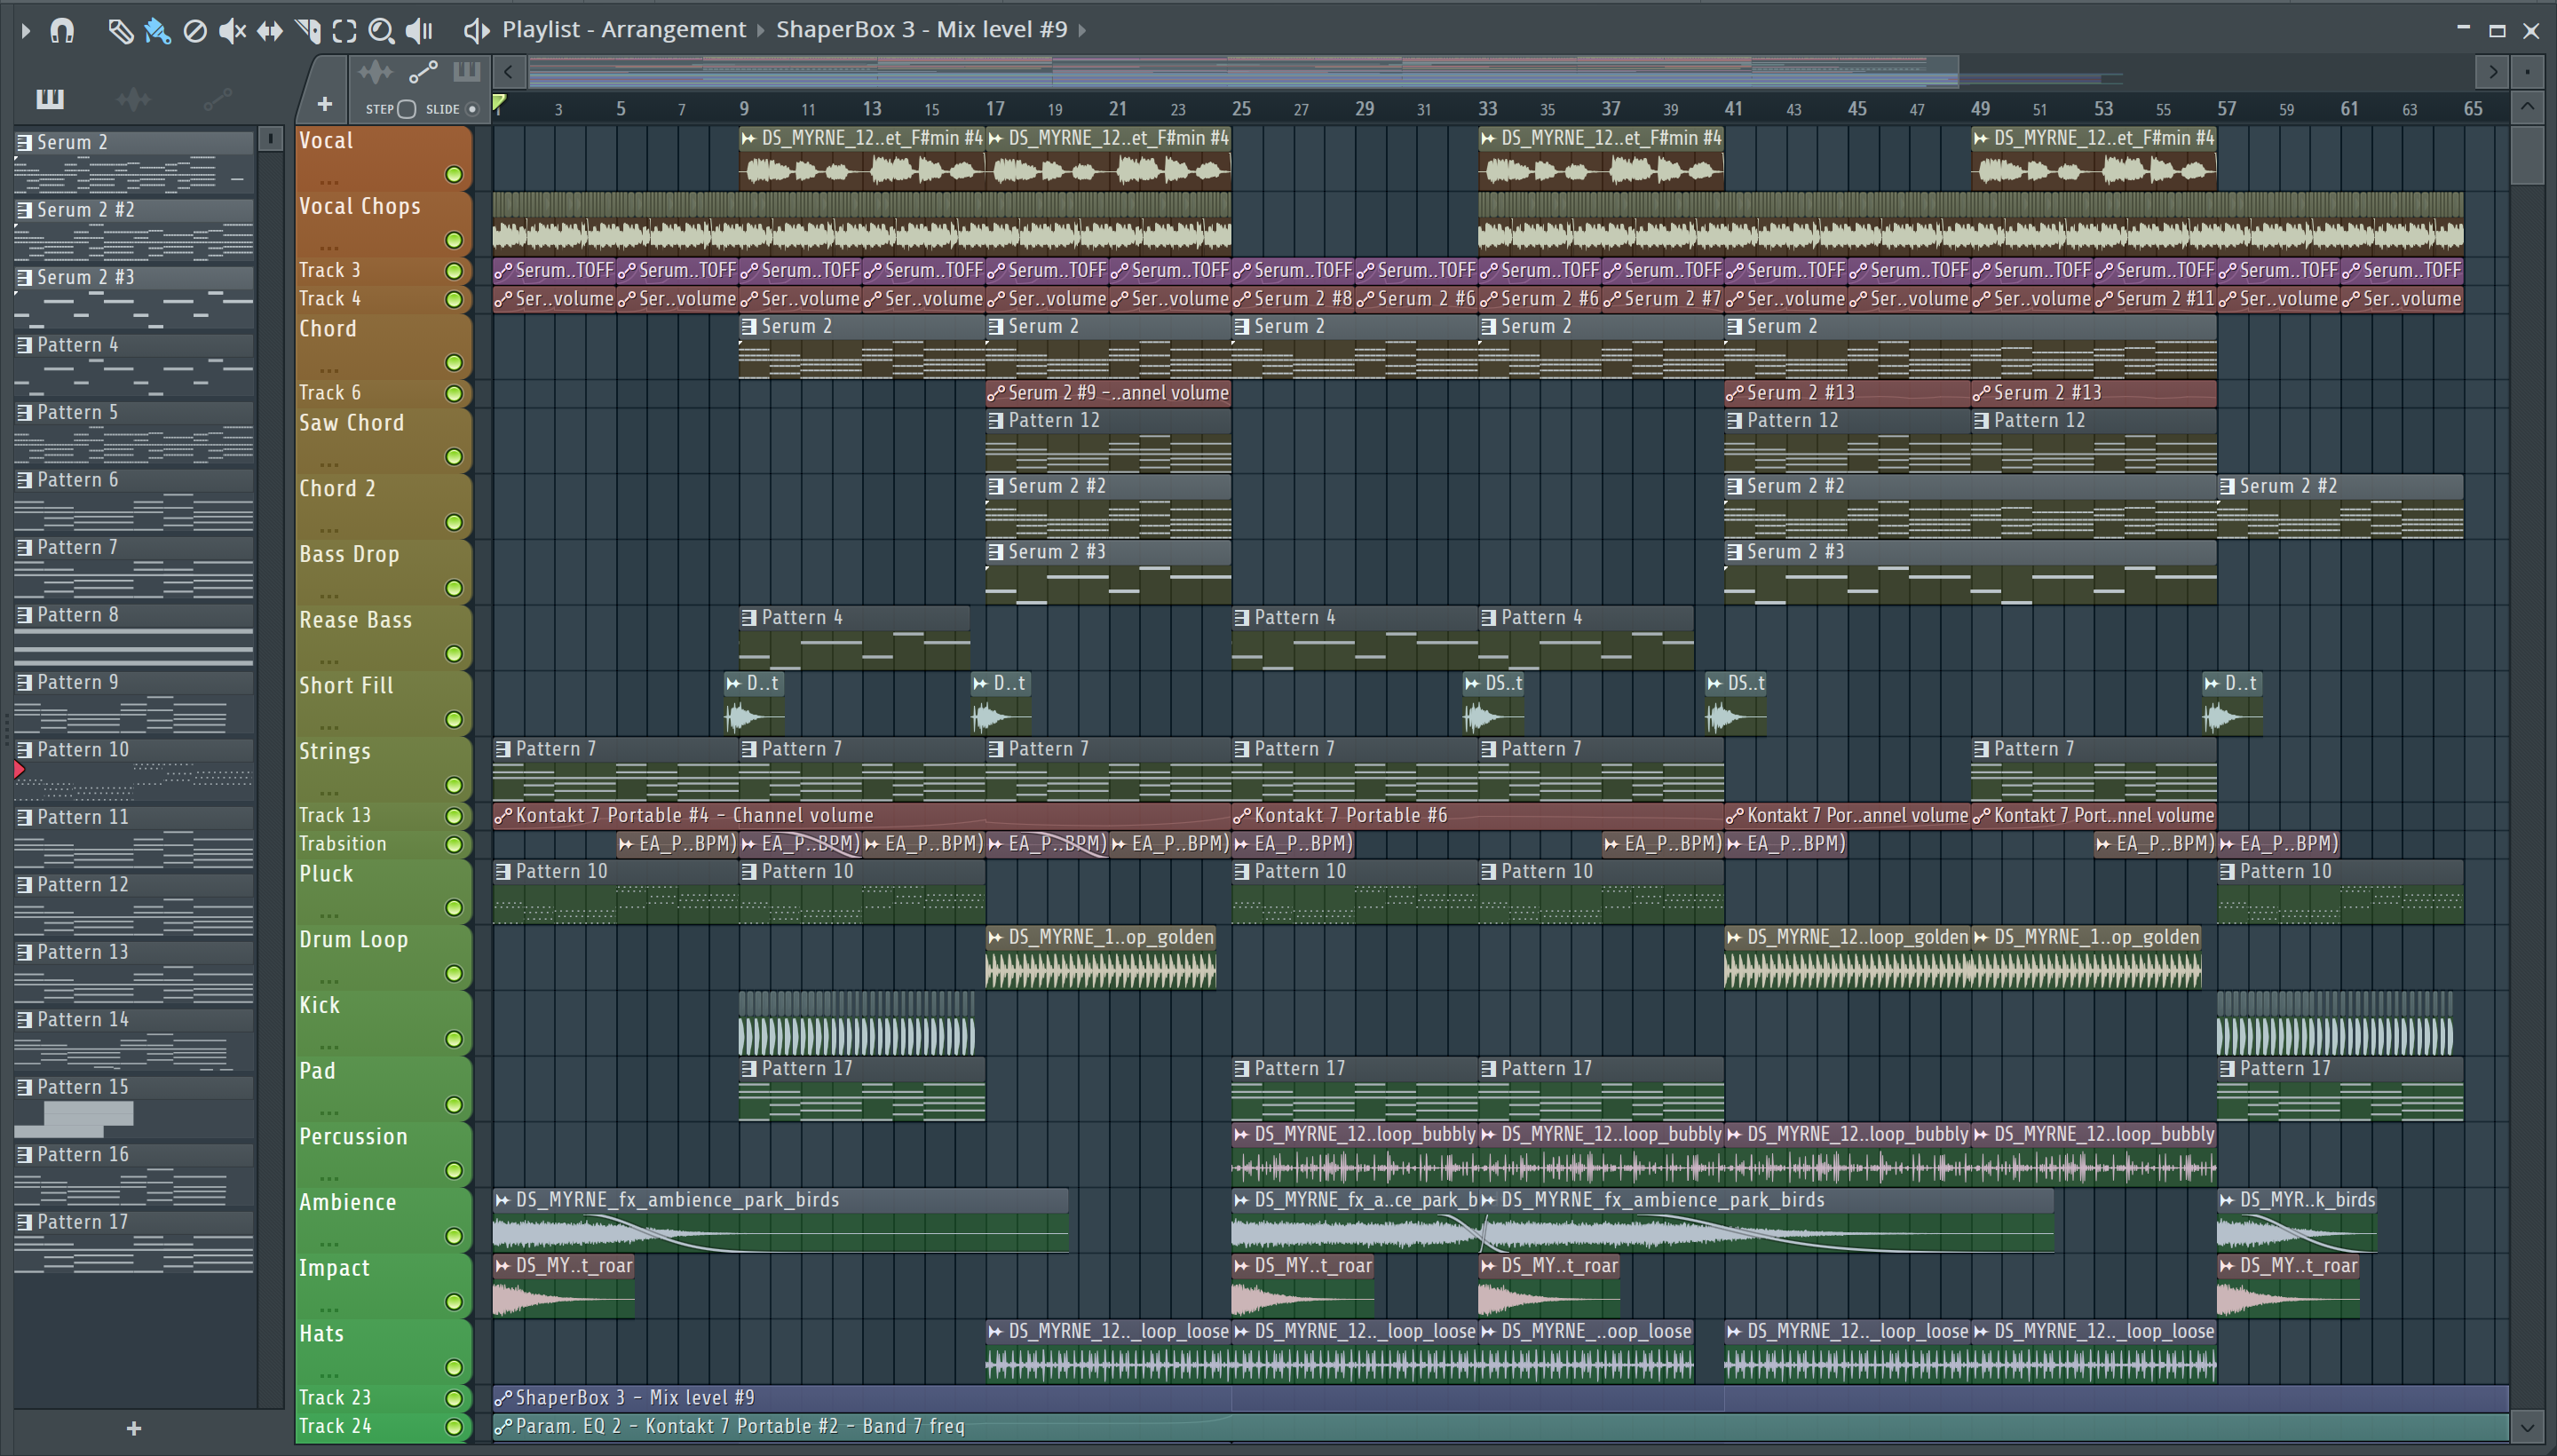This screenshot has width=2557, height=1456.
Task: Show audio clips filter waveform icon in picker
Action: coord(133,98)
